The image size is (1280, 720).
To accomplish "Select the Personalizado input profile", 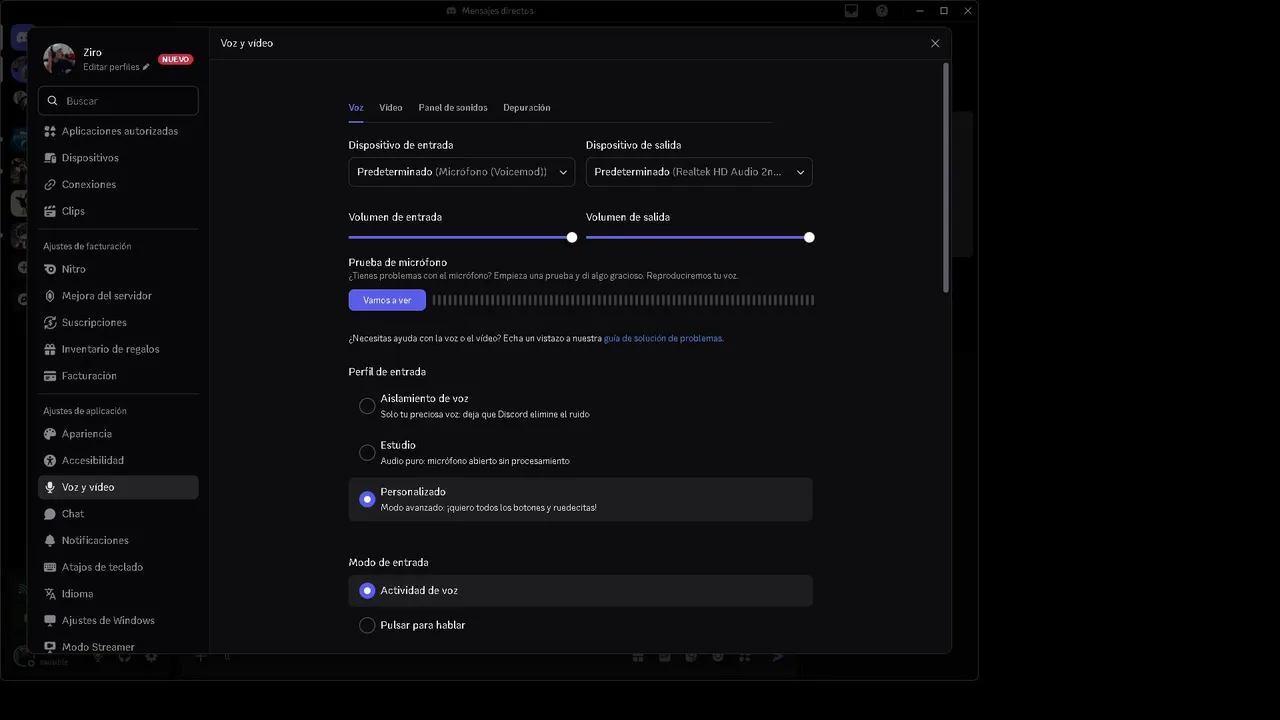I will click(580, 499).
